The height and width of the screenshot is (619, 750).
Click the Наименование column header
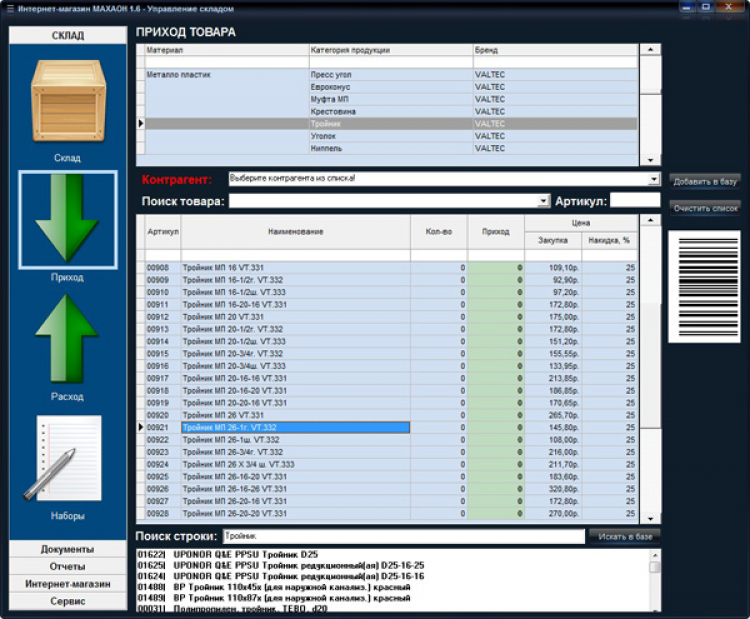tap(296, 232)
